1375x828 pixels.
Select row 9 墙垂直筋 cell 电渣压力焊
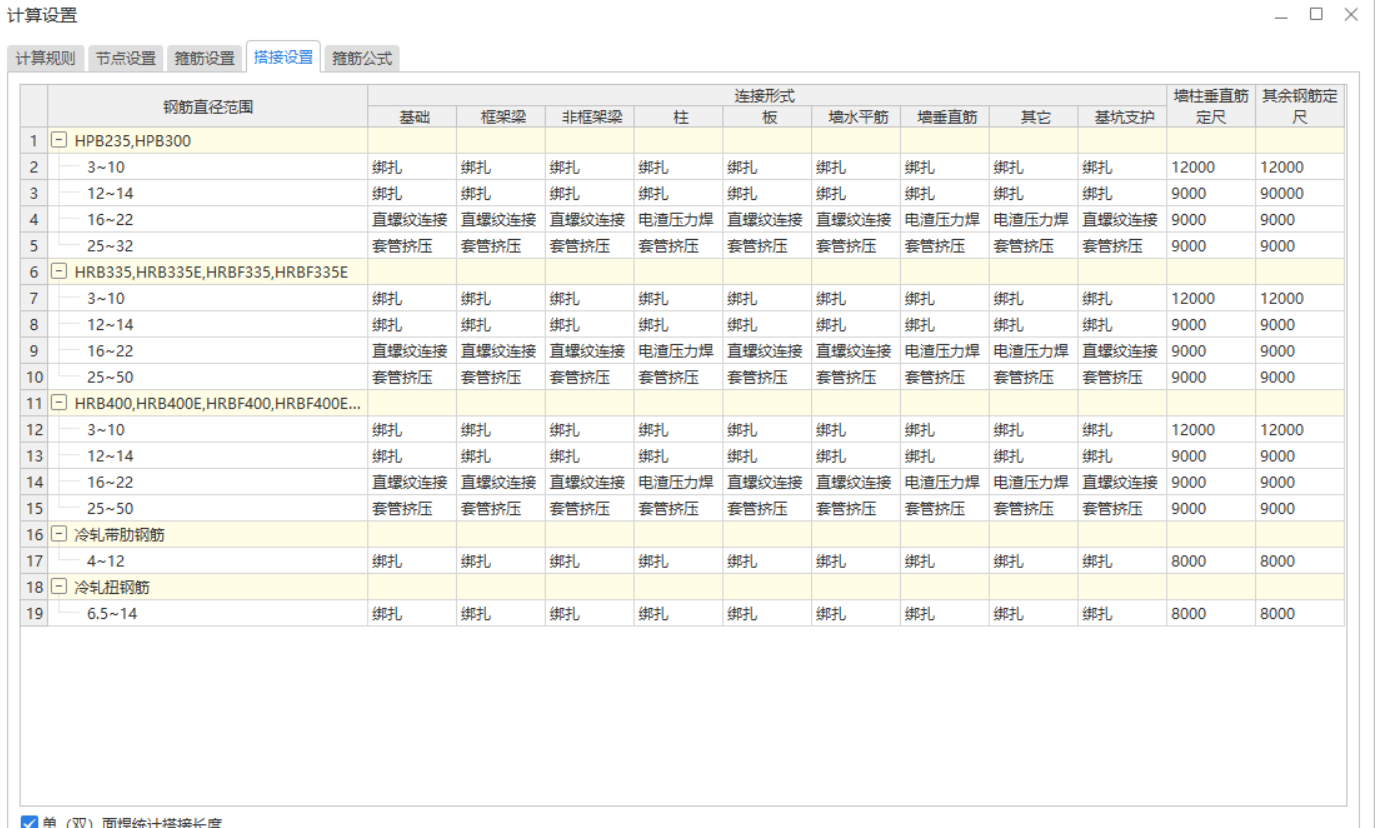(x=945, y=351)
